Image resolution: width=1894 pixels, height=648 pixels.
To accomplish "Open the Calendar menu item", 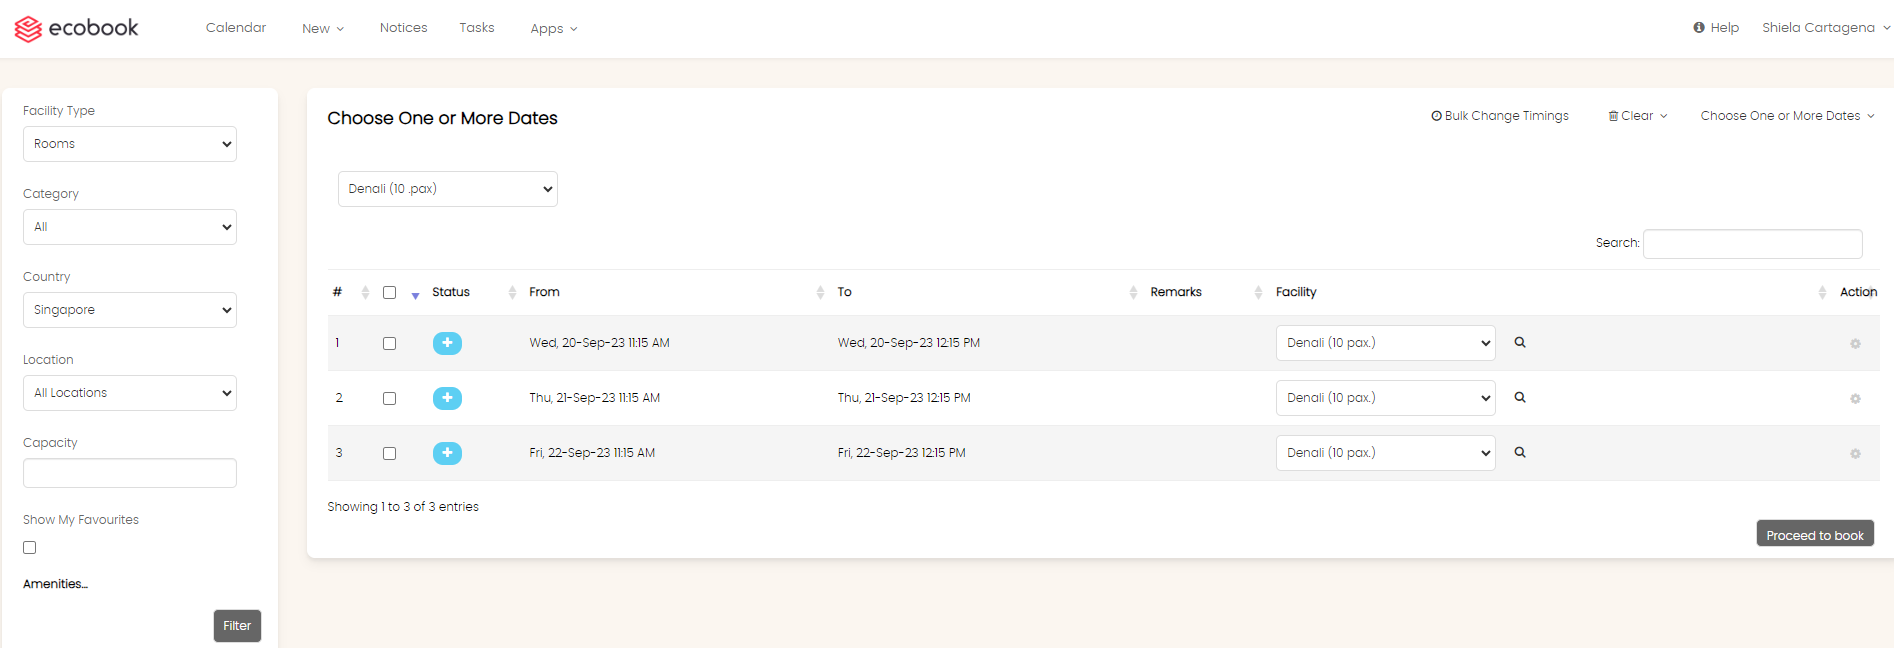I will 236,28.
